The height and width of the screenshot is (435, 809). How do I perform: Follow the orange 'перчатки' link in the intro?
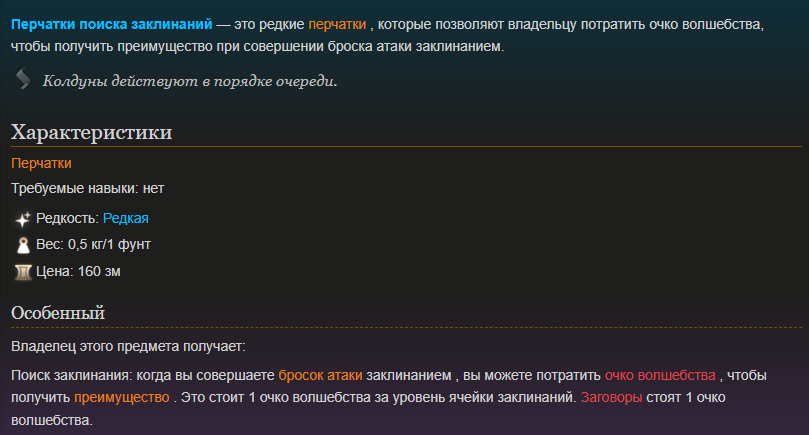(x=337, y=24)
